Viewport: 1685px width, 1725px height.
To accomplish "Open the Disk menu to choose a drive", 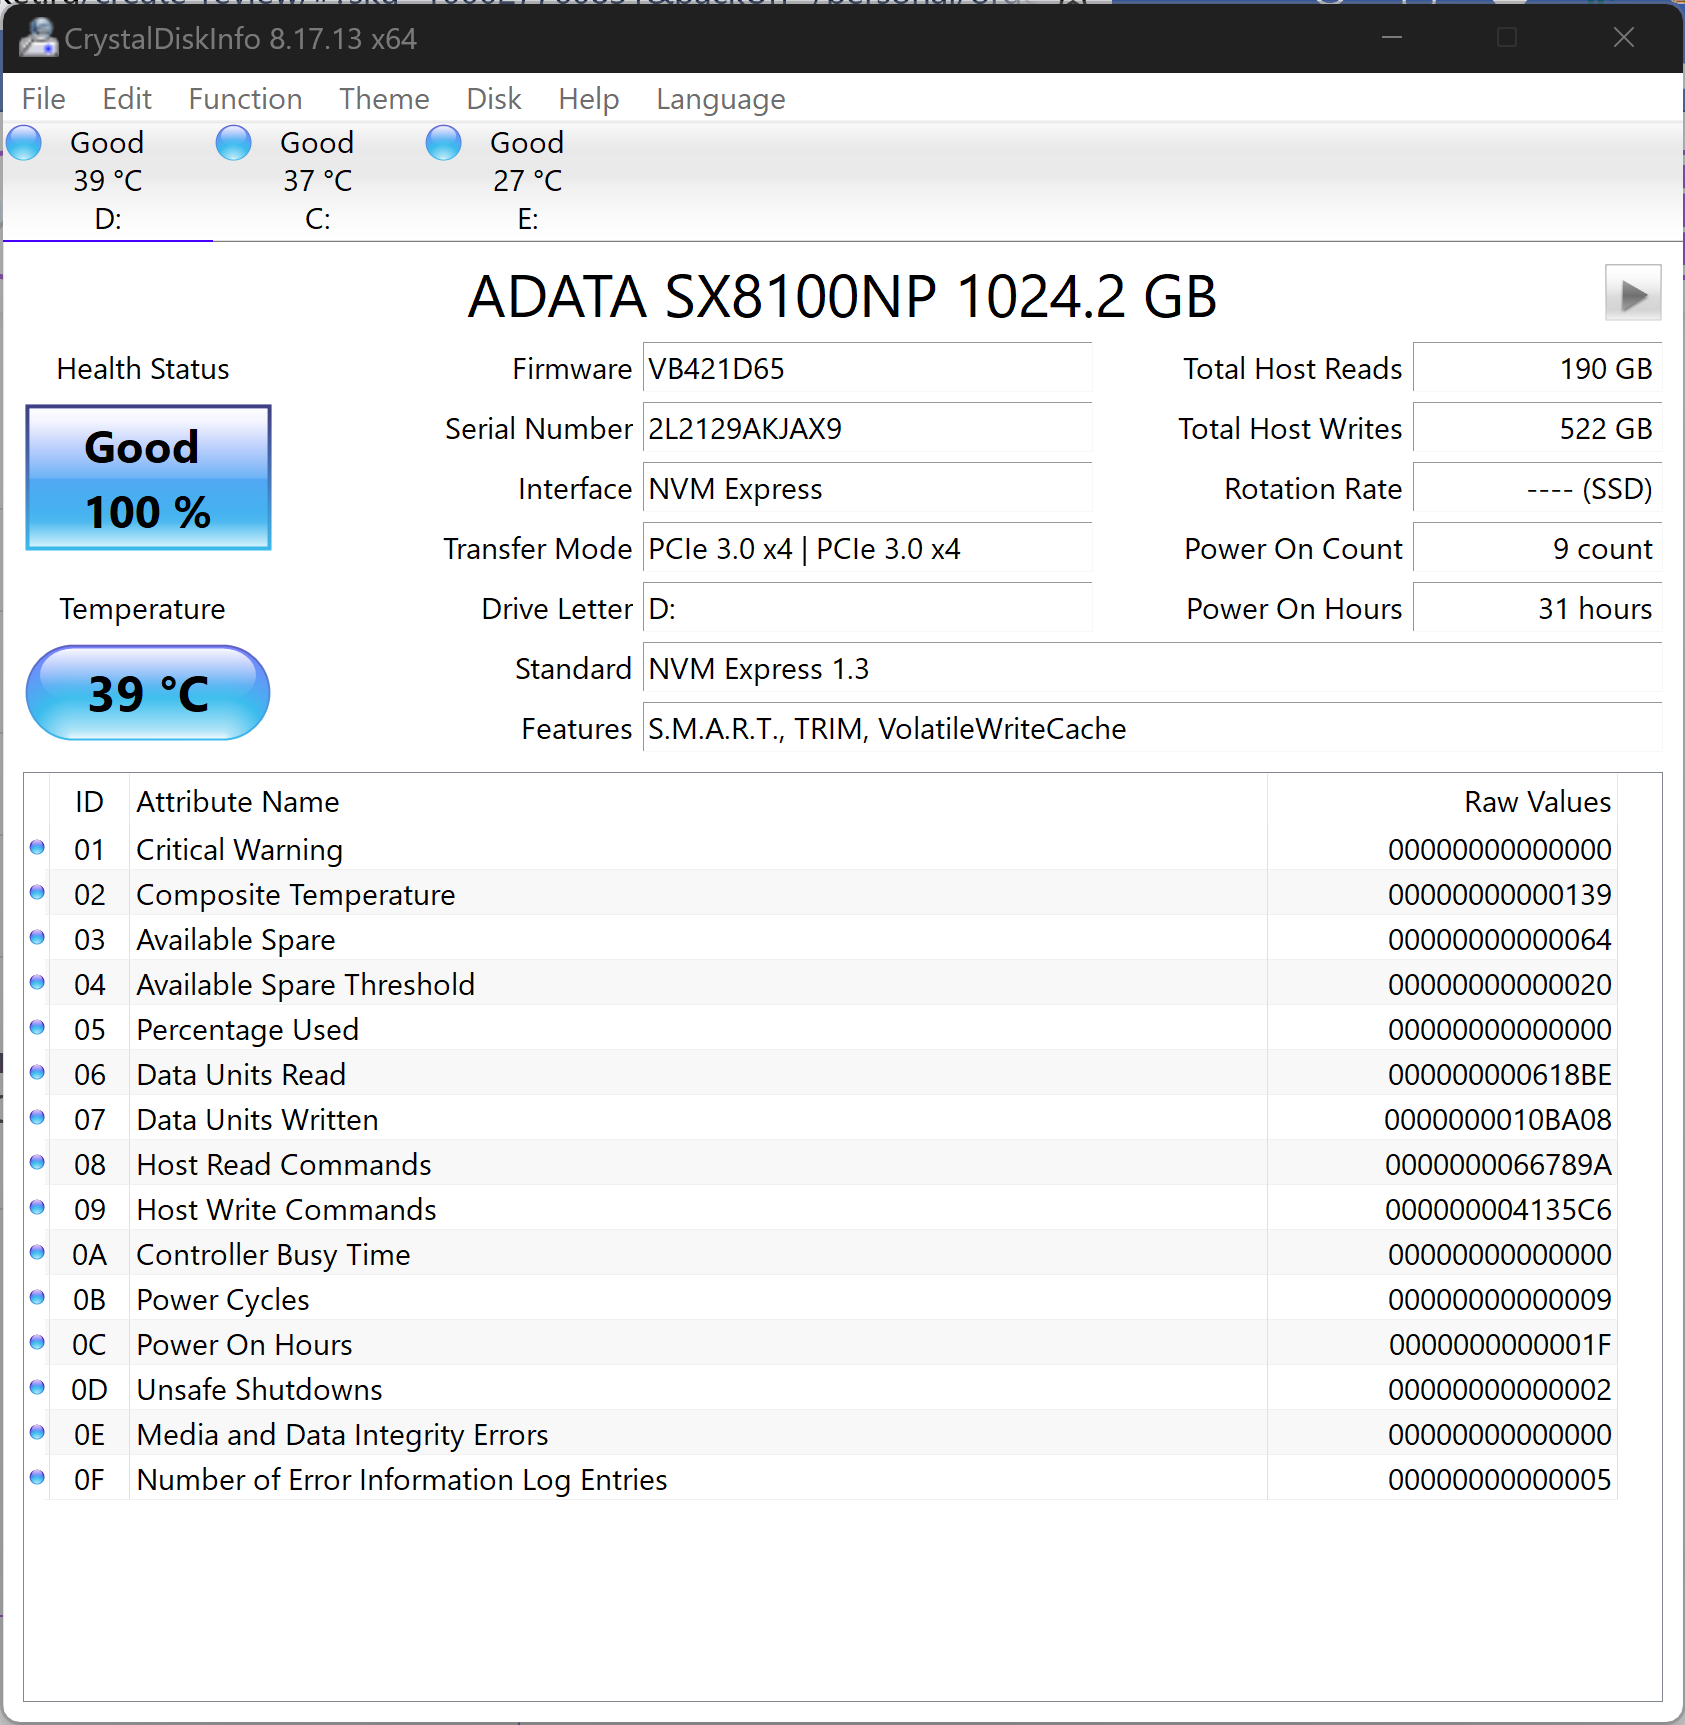I will point(493,99).
